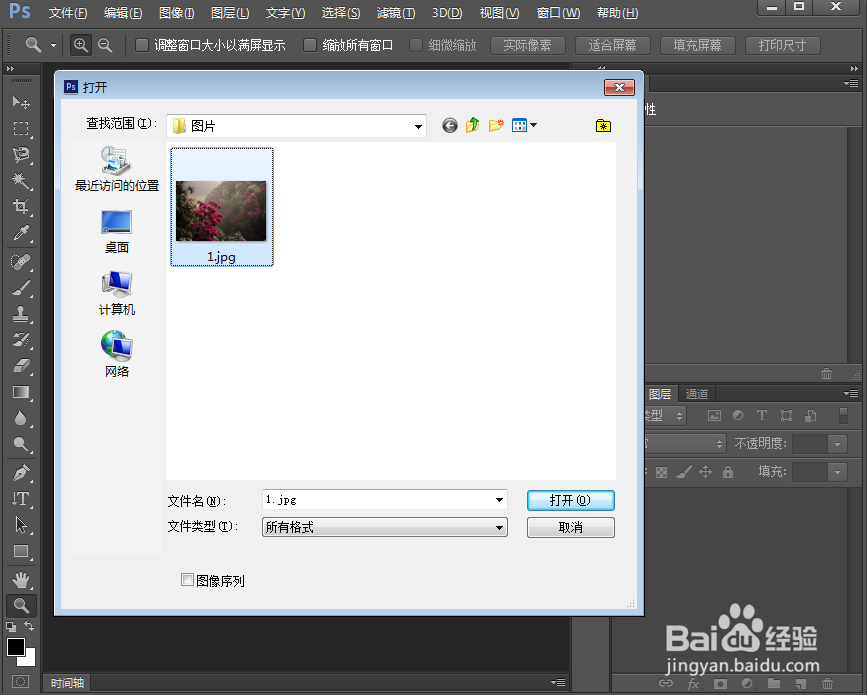This screenshot has width=867, height=695.
Task: Select the Hand tool
Action: (21, 579)
